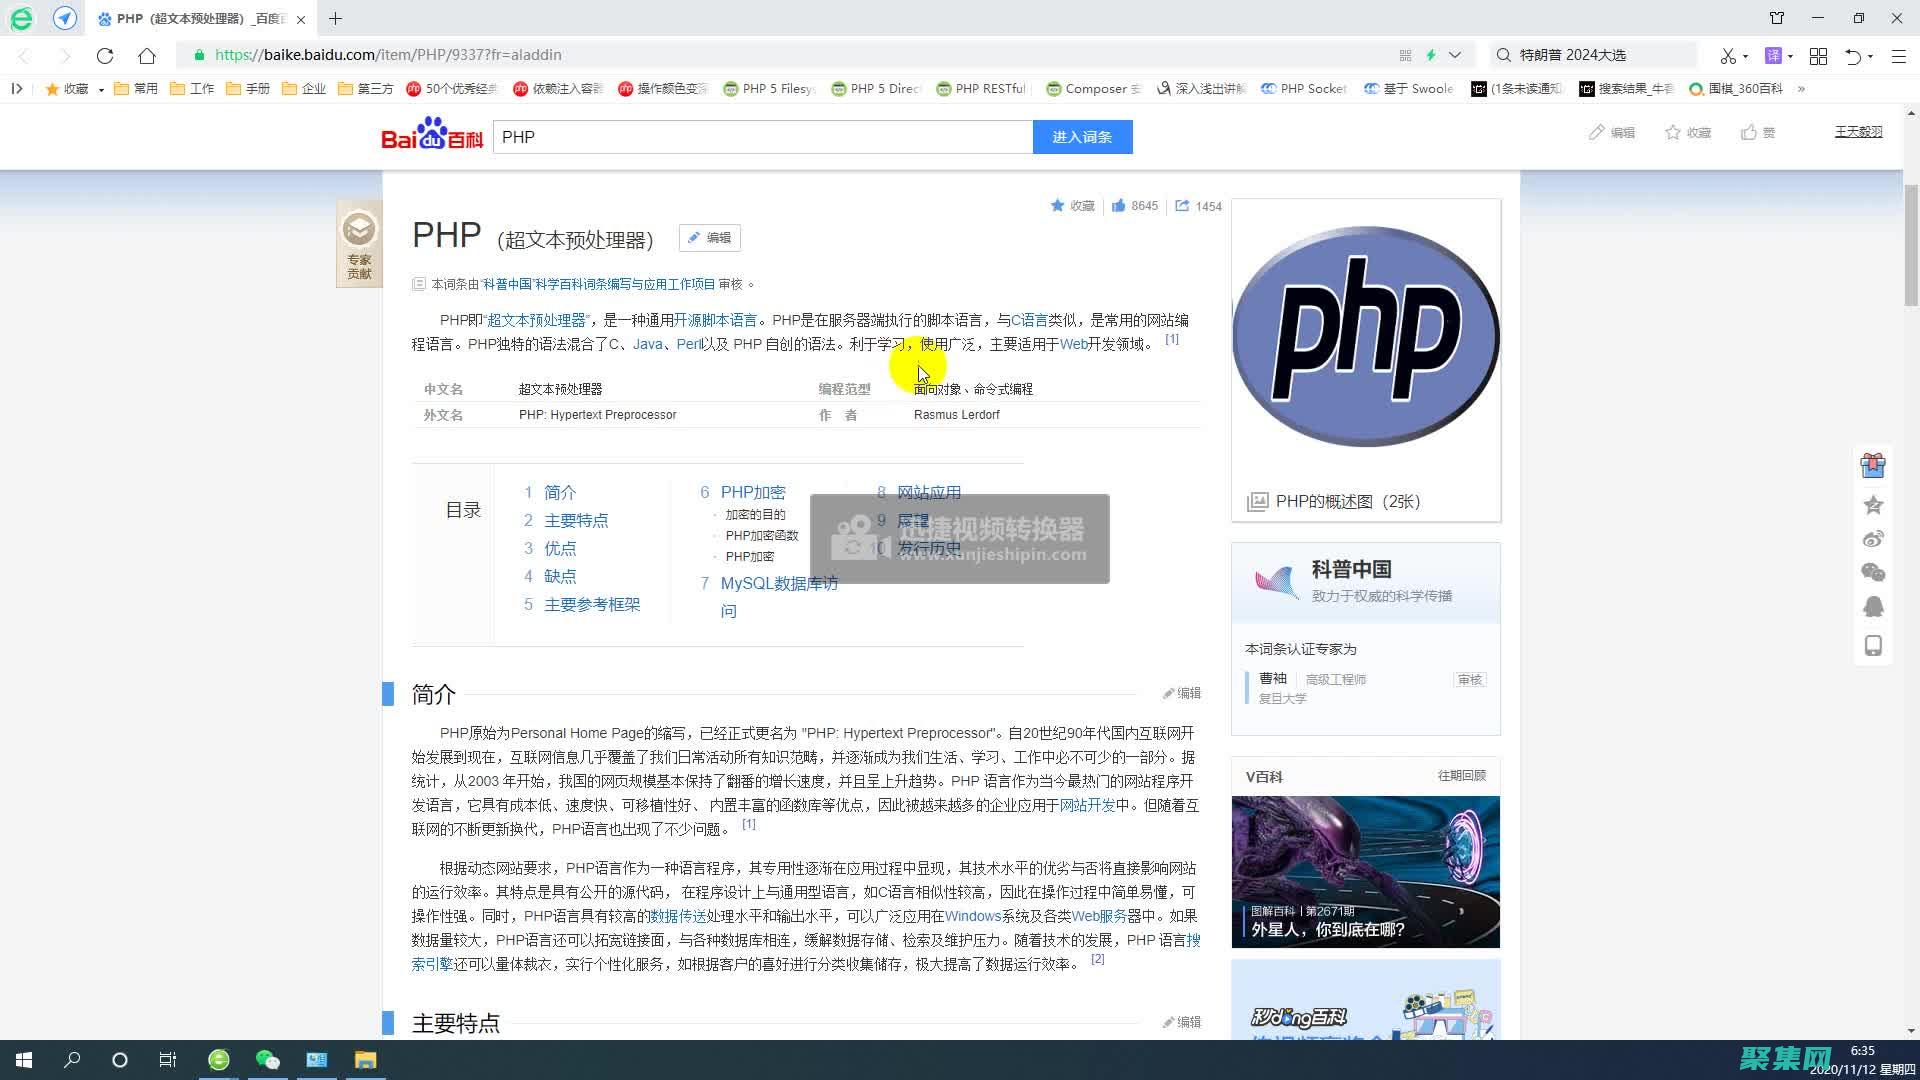The height and width of the screenshot is (1080, 1920).
Task: Open the translate tool in the toolbar
Action: click(1773, 55)
